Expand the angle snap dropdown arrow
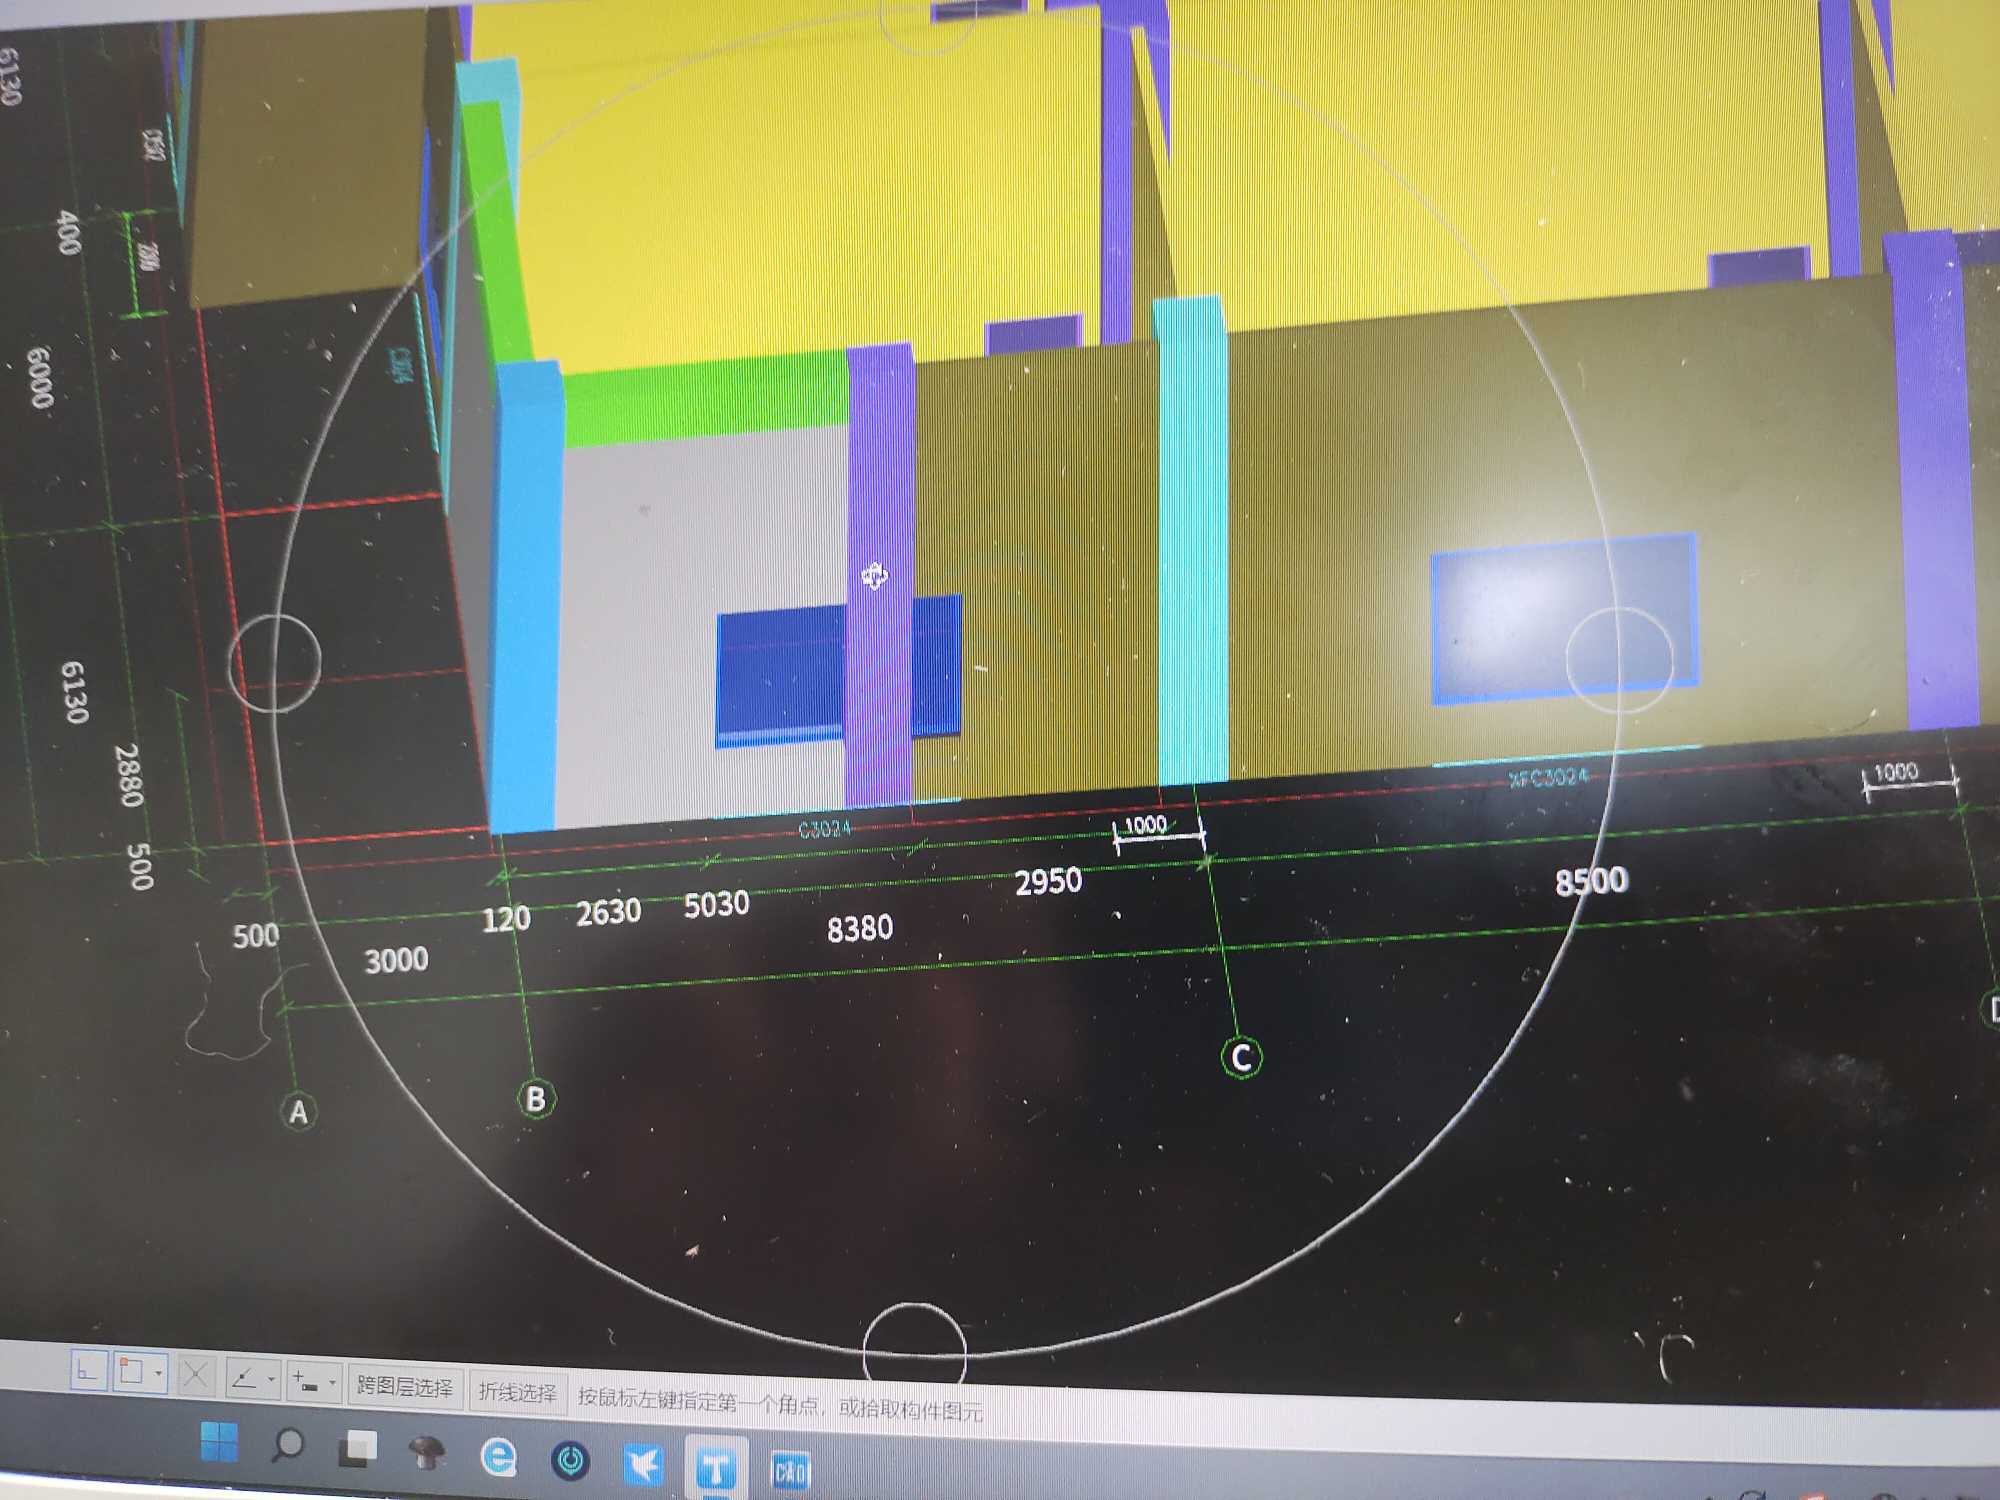2000x1500 pixels. (x=271, y=1380)
